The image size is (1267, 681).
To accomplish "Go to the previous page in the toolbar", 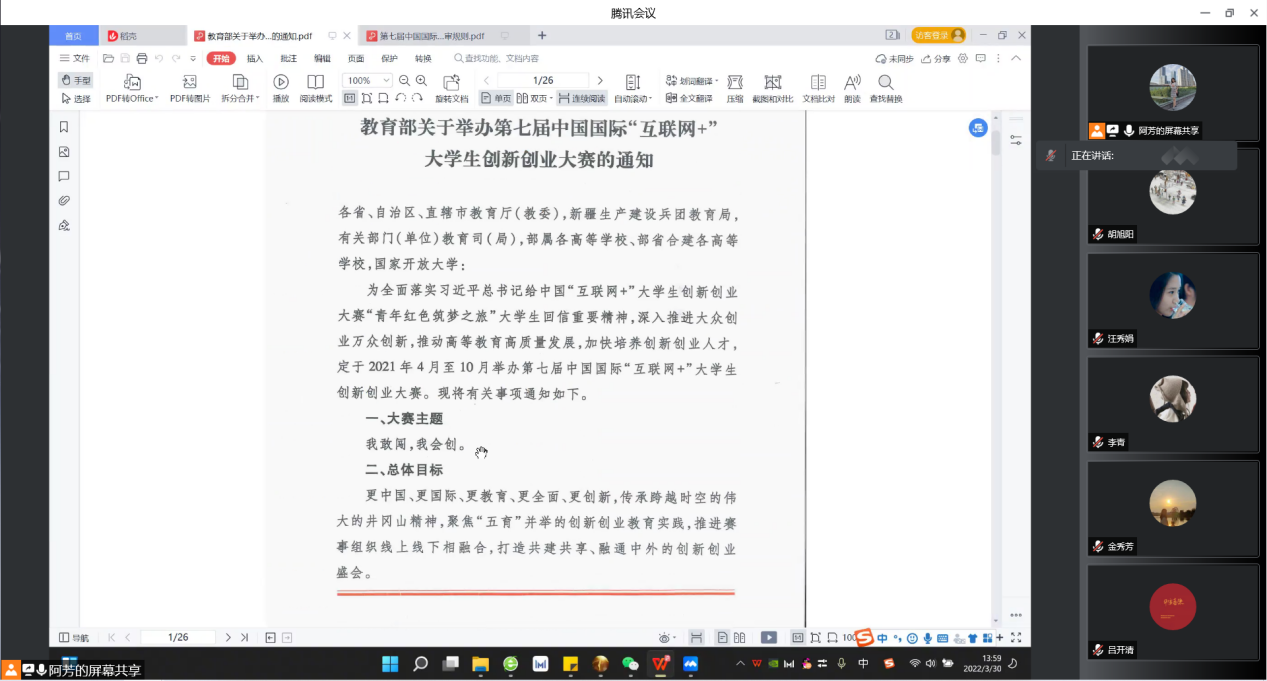I will (x=486, y=80).
